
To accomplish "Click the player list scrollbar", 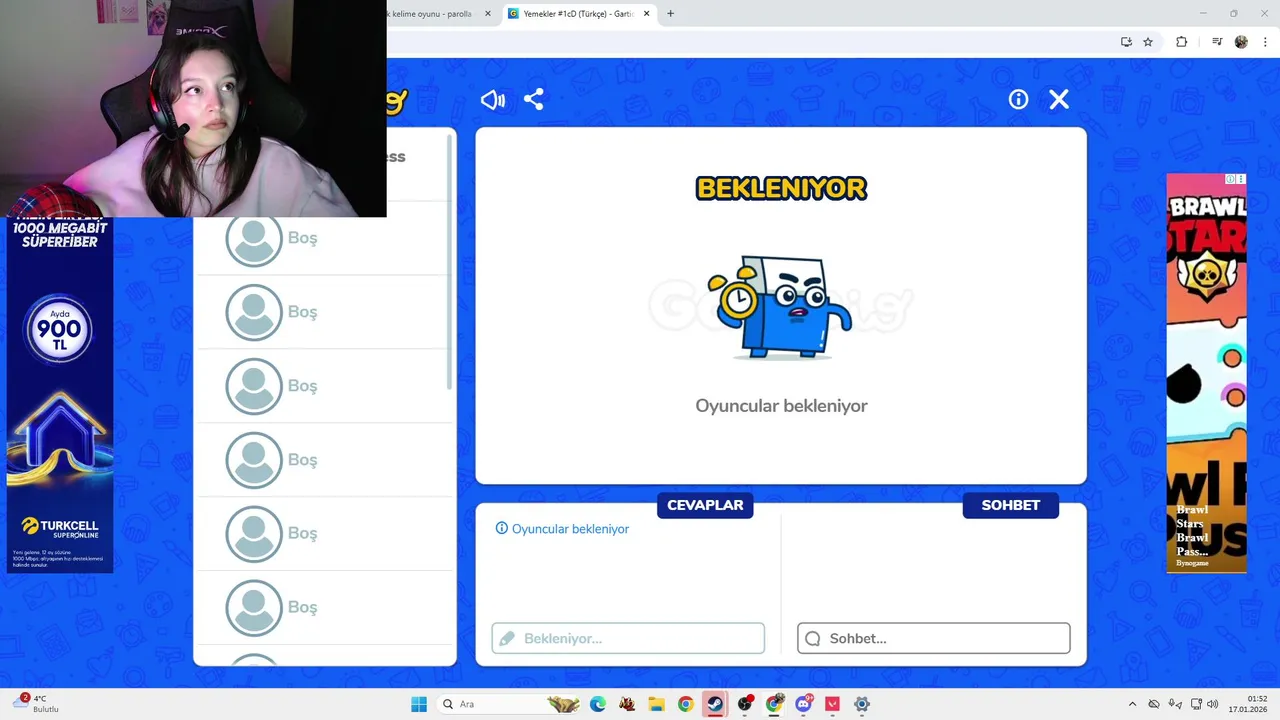I will [450, 260].
